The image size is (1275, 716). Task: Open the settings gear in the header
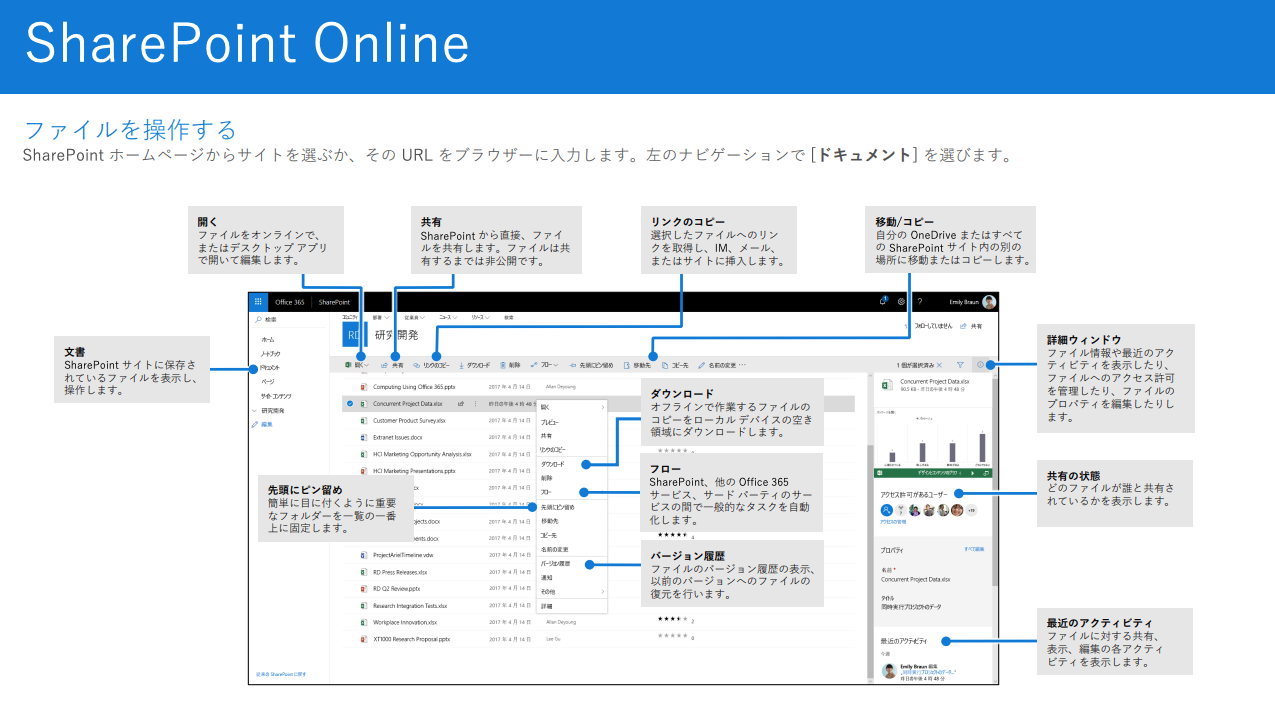(901, 301)
